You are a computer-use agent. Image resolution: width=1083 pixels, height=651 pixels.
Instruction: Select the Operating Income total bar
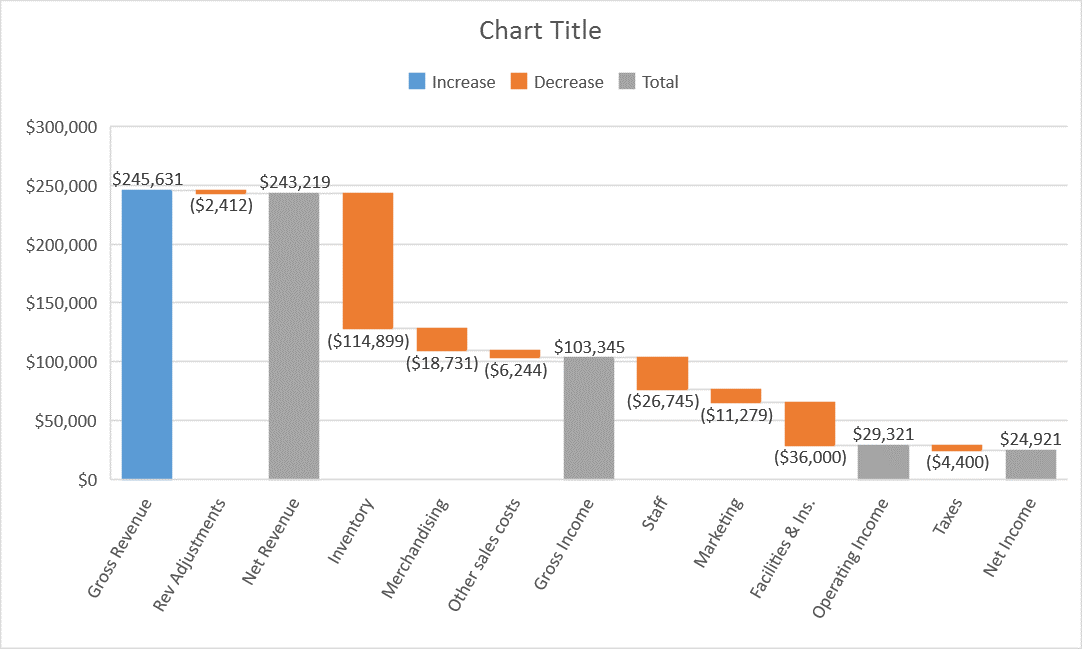tap(883, 462)
